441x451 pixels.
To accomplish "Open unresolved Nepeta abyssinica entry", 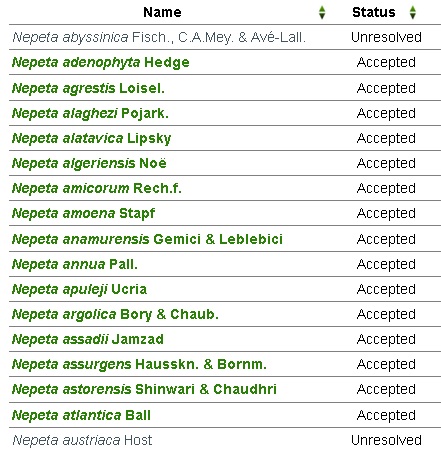I will pyautogui.click(x=159, y=37).
